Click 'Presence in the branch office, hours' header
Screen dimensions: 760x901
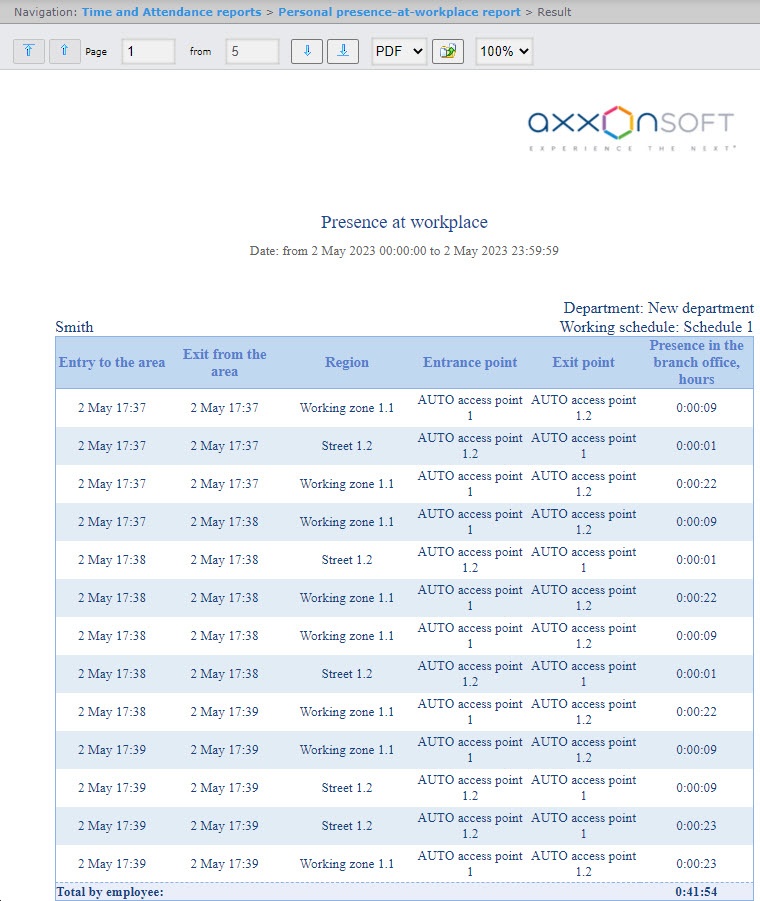point(696,363)
